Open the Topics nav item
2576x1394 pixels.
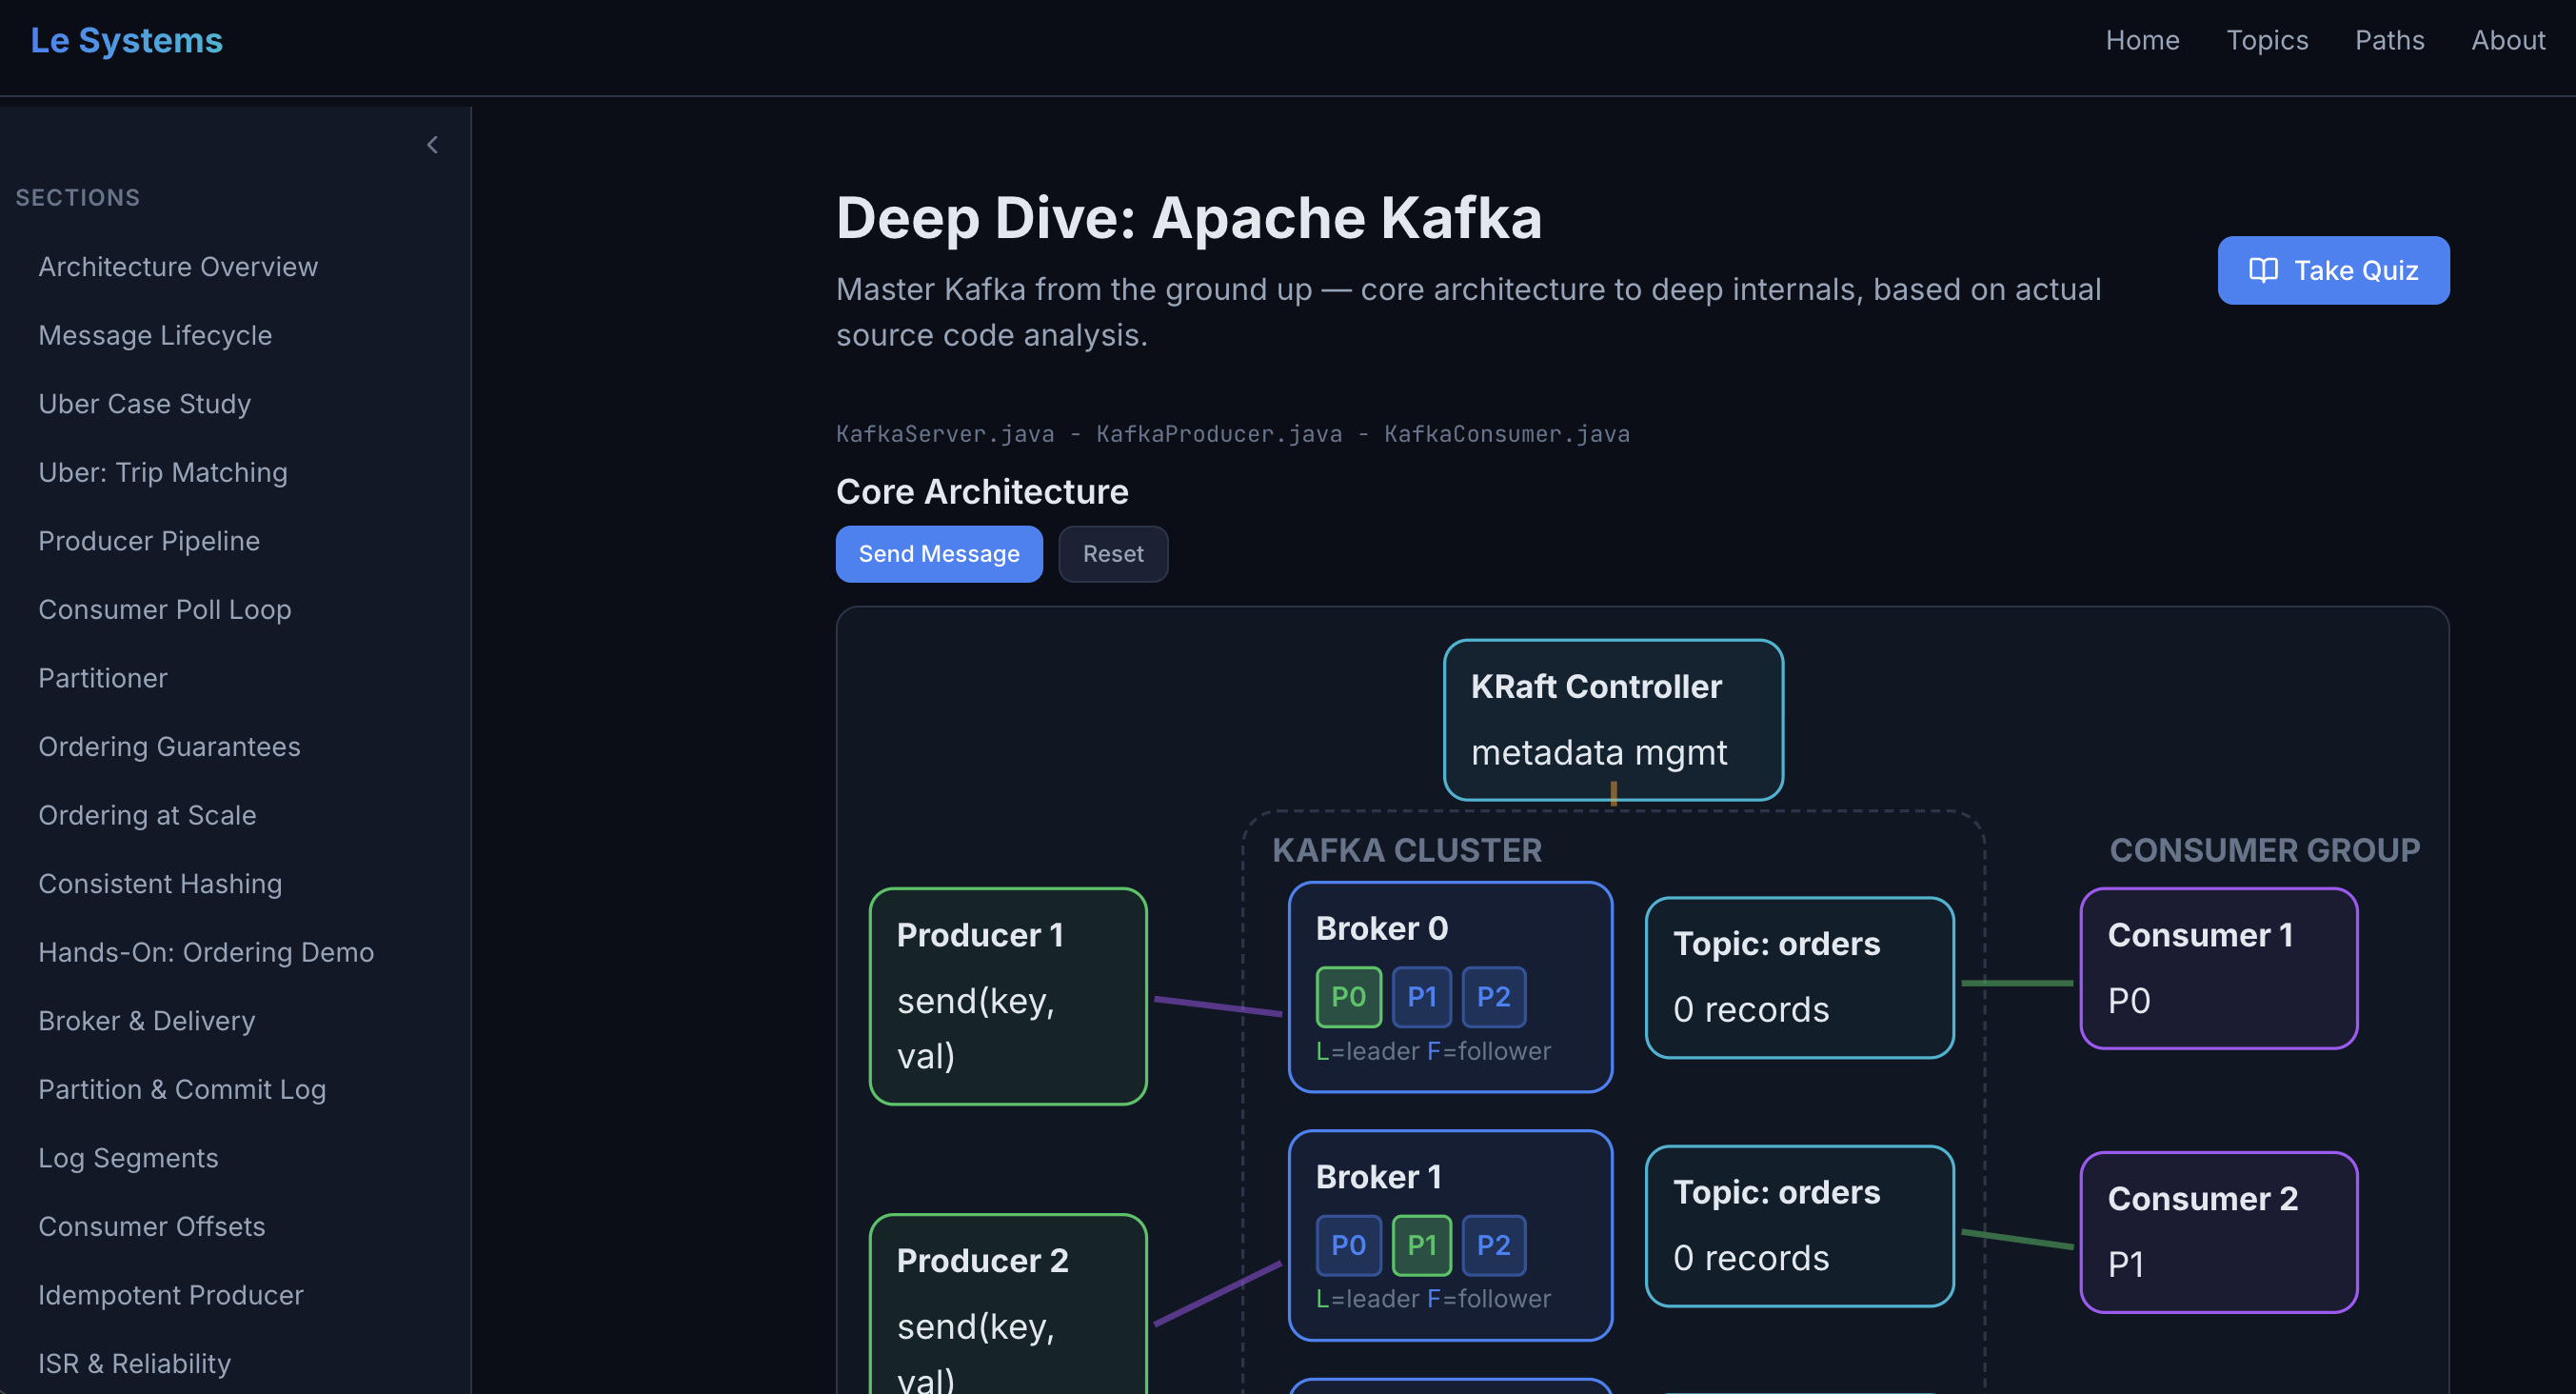click(2266, 40)
